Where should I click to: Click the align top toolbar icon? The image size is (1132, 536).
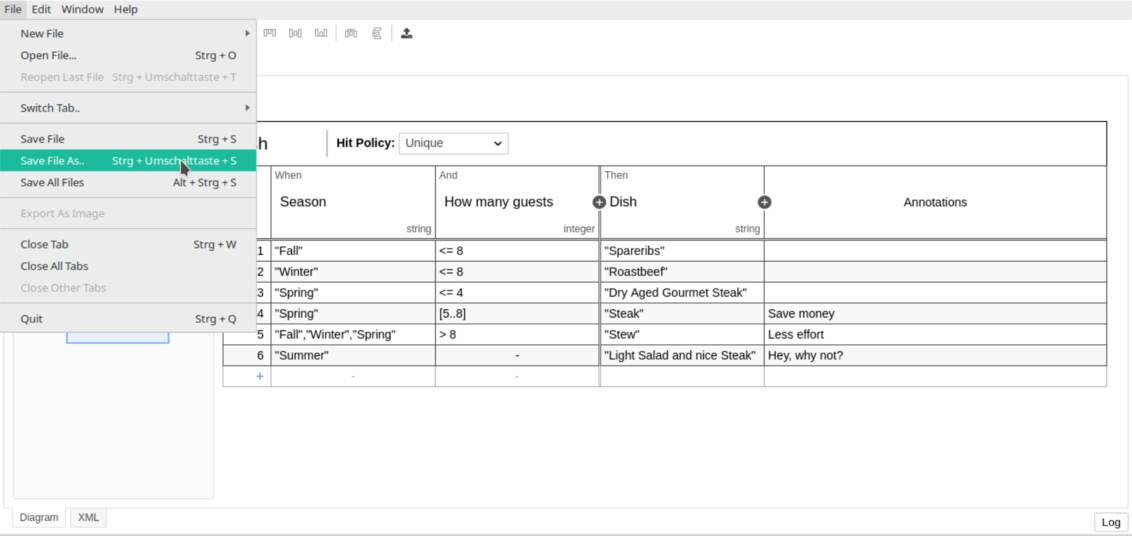[x=270, y=33]
